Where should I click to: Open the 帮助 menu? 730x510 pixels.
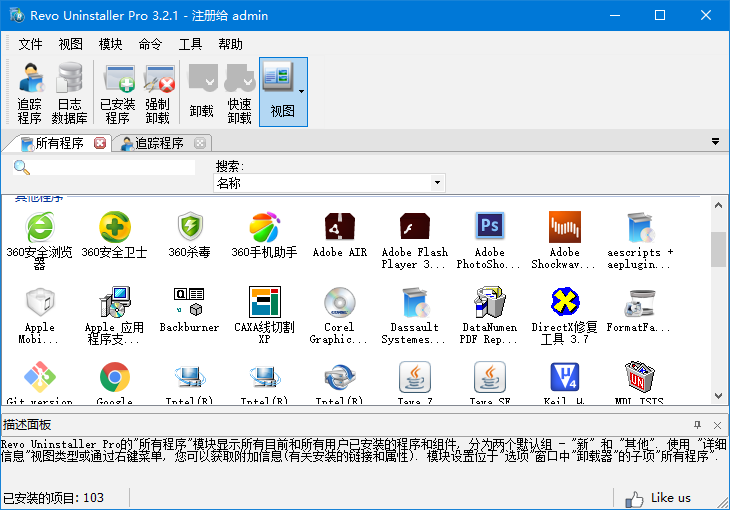tap(230, 44)
